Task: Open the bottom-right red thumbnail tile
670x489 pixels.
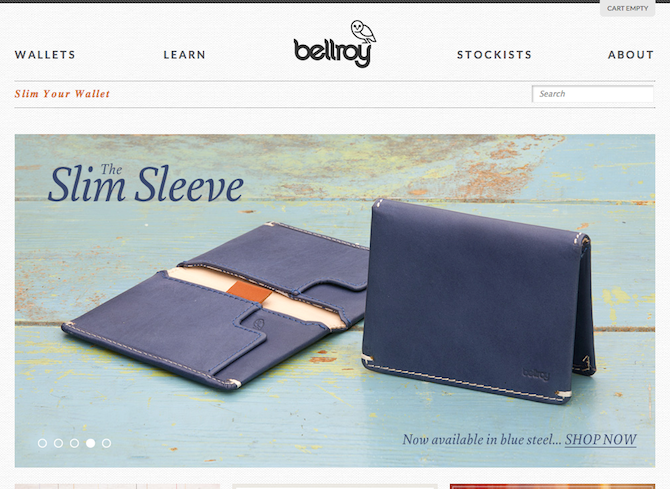Action: coord(552,486)
